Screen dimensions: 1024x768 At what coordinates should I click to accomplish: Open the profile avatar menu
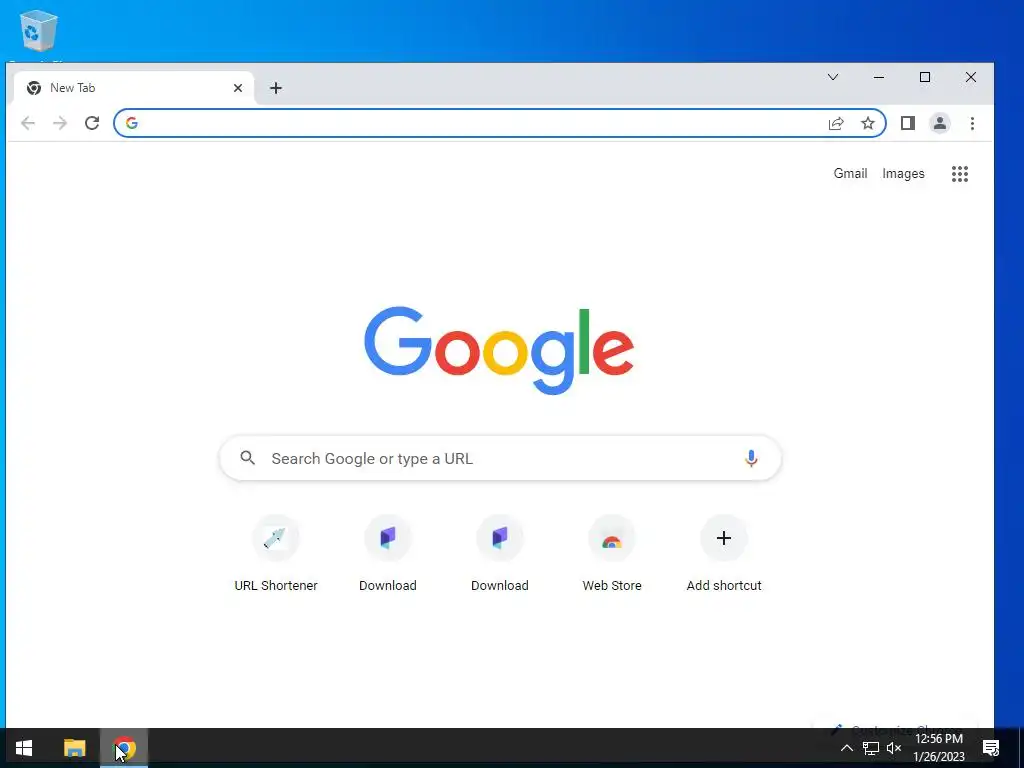pyautogui.click(x=940, y=123)
